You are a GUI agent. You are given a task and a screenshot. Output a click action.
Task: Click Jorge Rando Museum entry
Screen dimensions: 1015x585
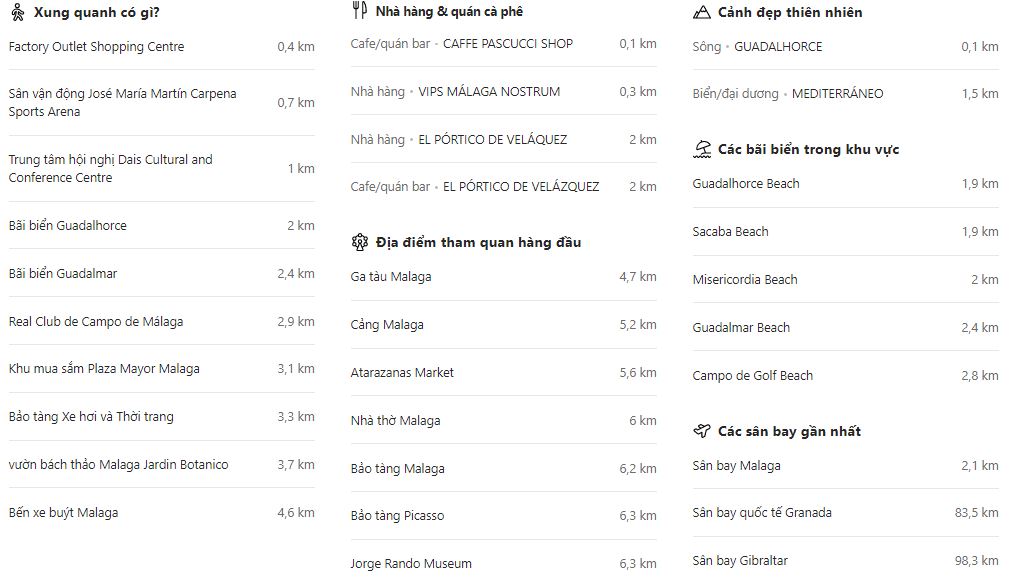click(x=410, y=564)
